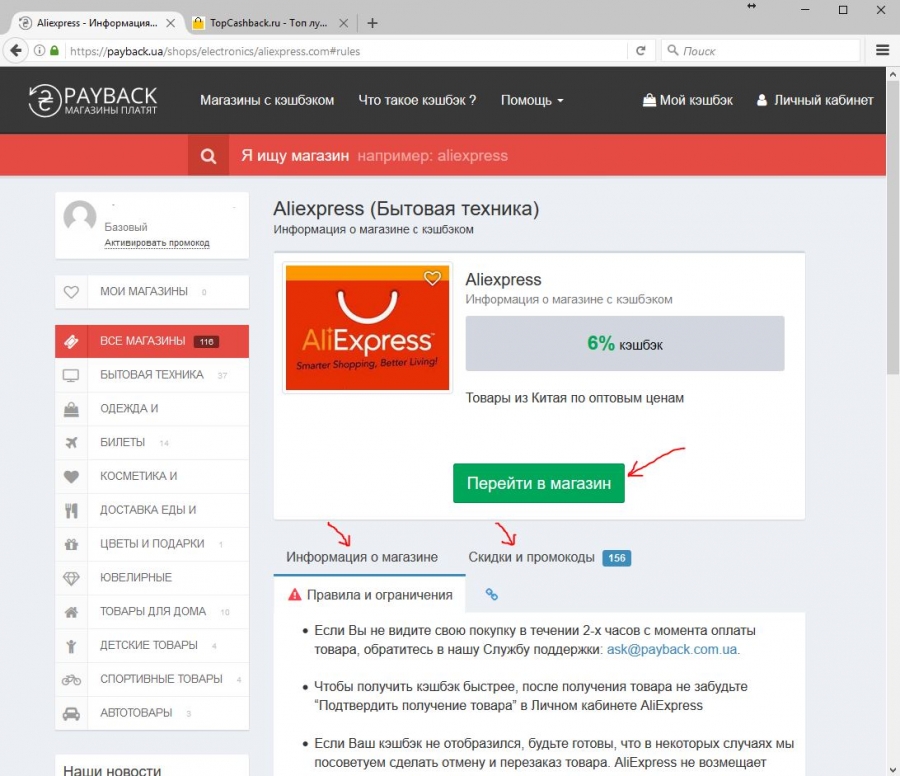The image size is (900, 776).
Task: Click the chain link icon tab
Action: (x=491, y=595)
